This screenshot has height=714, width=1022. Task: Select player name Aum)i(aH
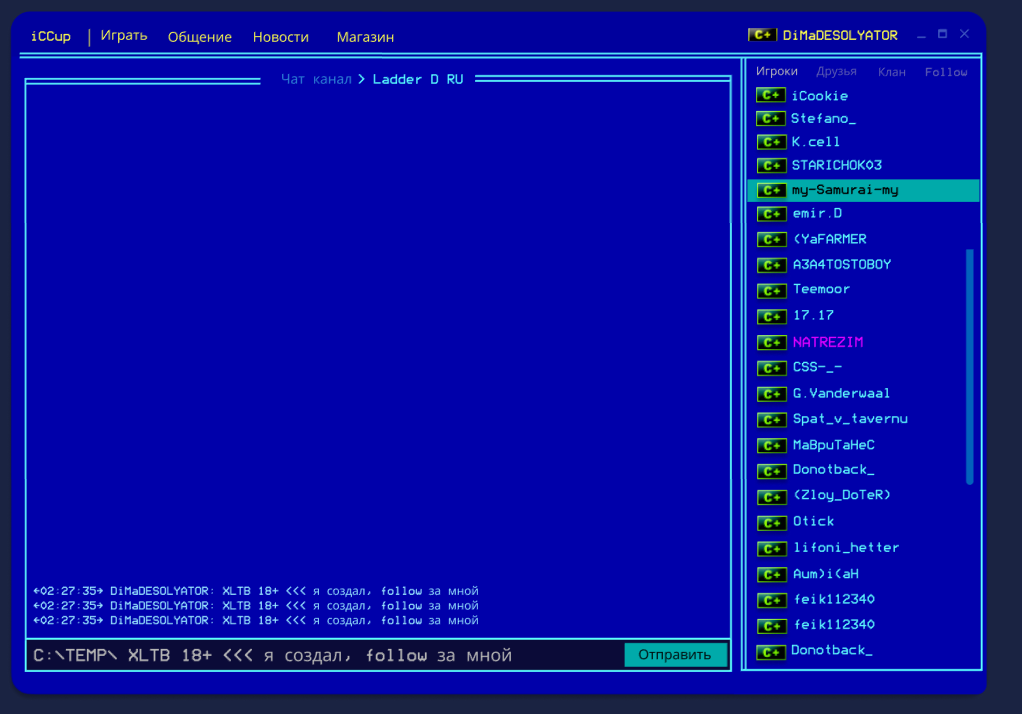[x=826, y=574]
